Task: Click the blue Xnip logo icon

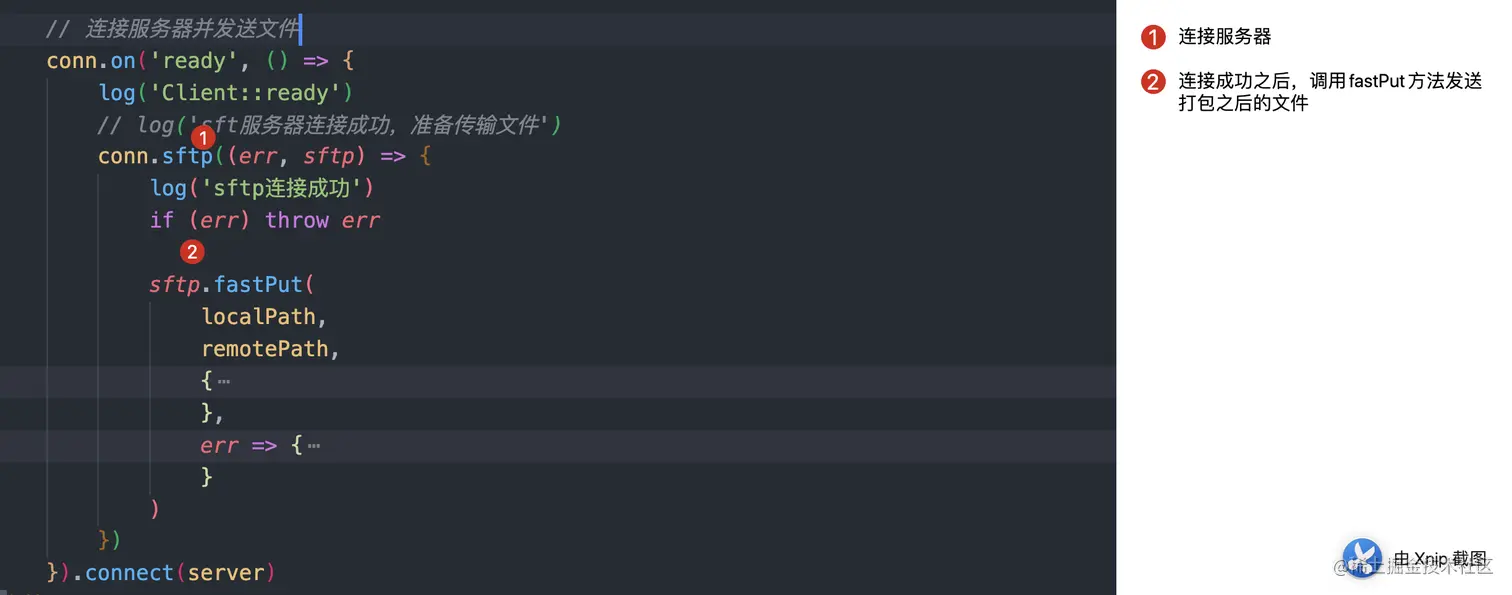Action: [1362, 558]
